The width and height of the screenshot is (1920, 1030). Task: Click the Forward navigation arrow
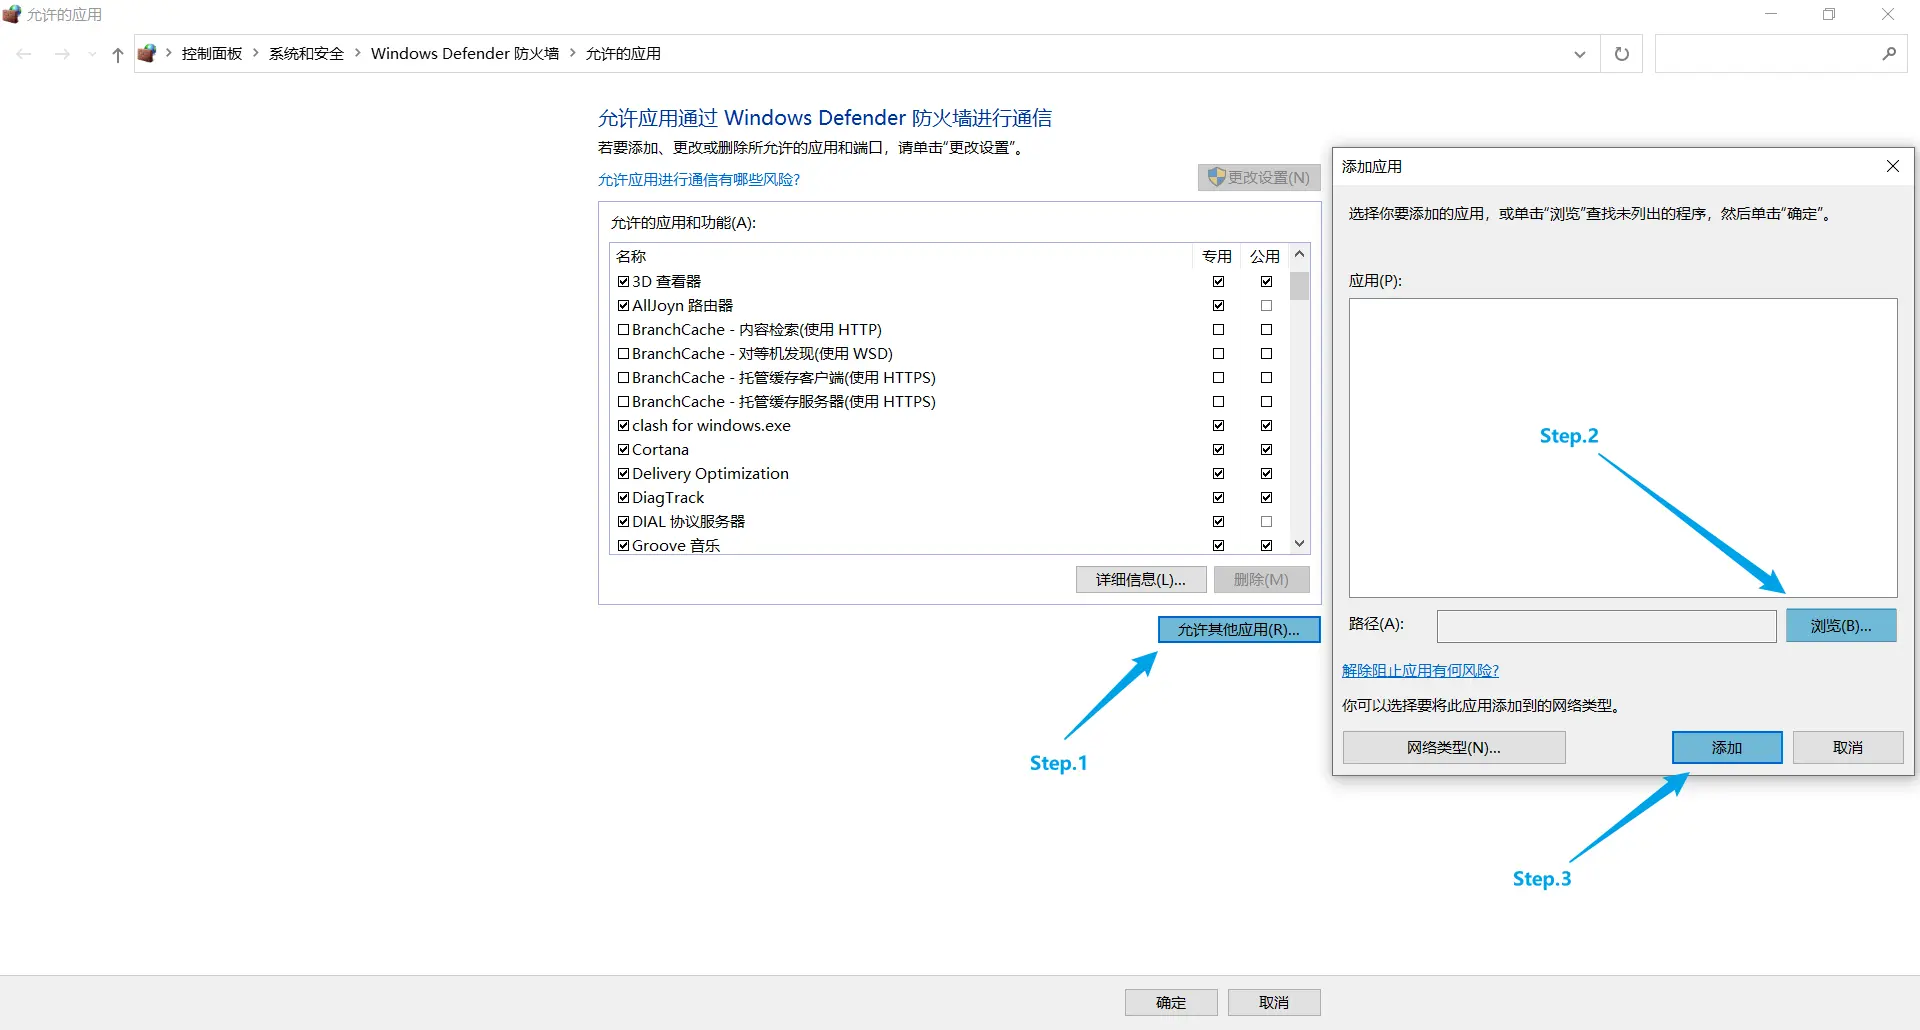click(x=62, y=54)
